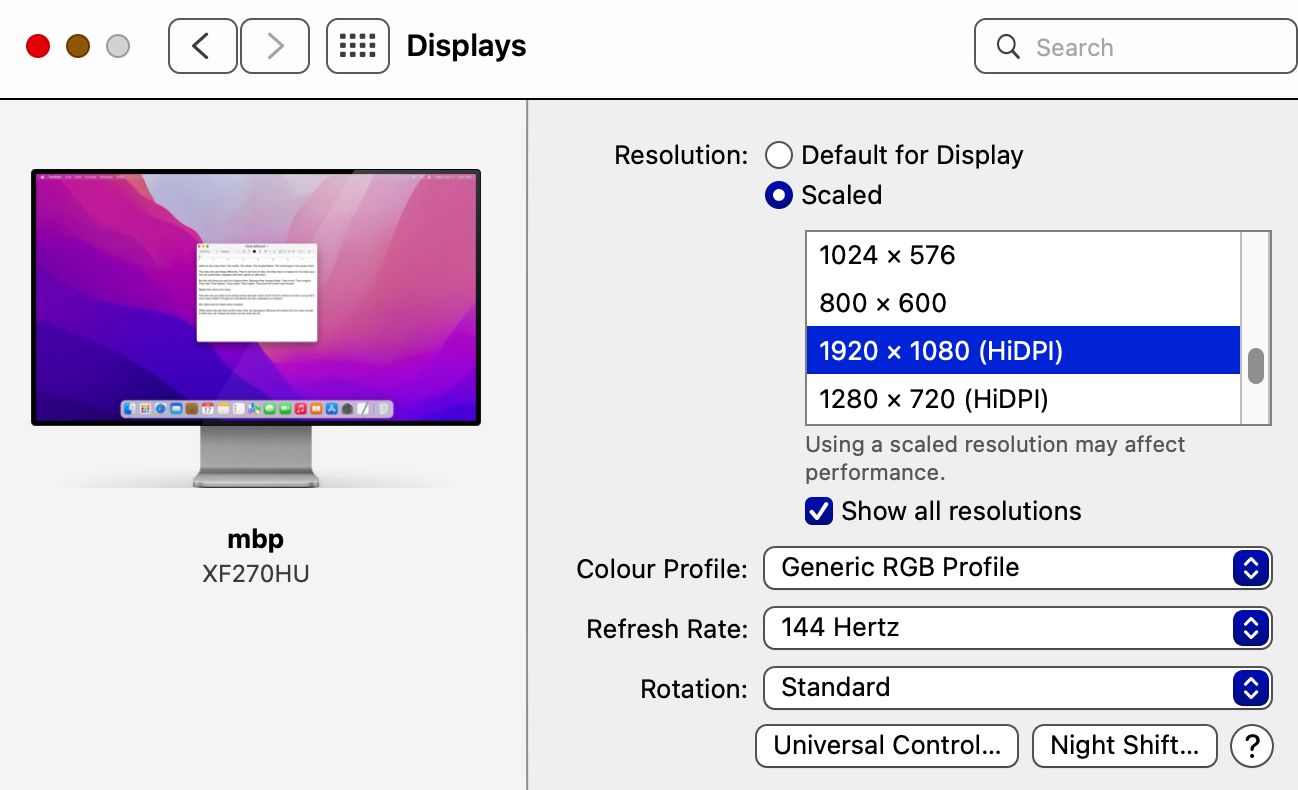1298x790 pixels.
Task: Open Night Shift settings
Action: [1124, 745]
